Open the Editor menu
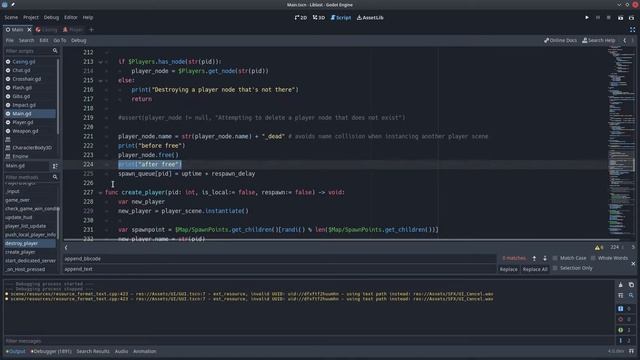 tap(71, 18)
